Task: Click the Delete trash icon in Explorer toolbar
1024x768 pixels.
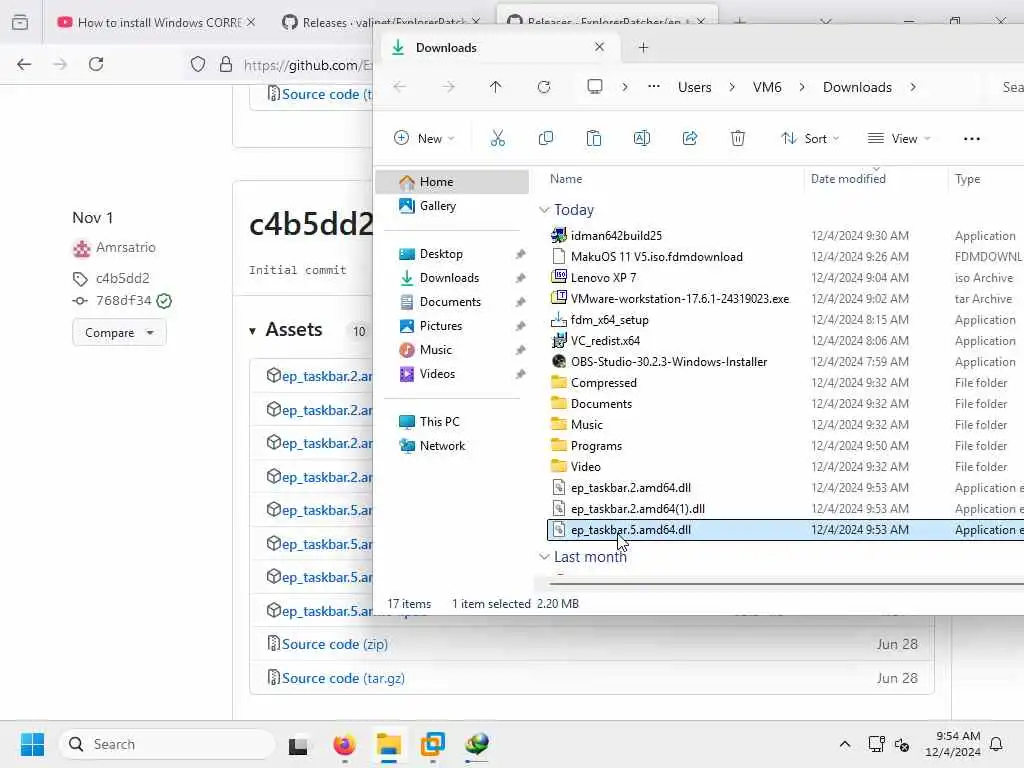Action: pyautogui.click(x=738, y=138)
